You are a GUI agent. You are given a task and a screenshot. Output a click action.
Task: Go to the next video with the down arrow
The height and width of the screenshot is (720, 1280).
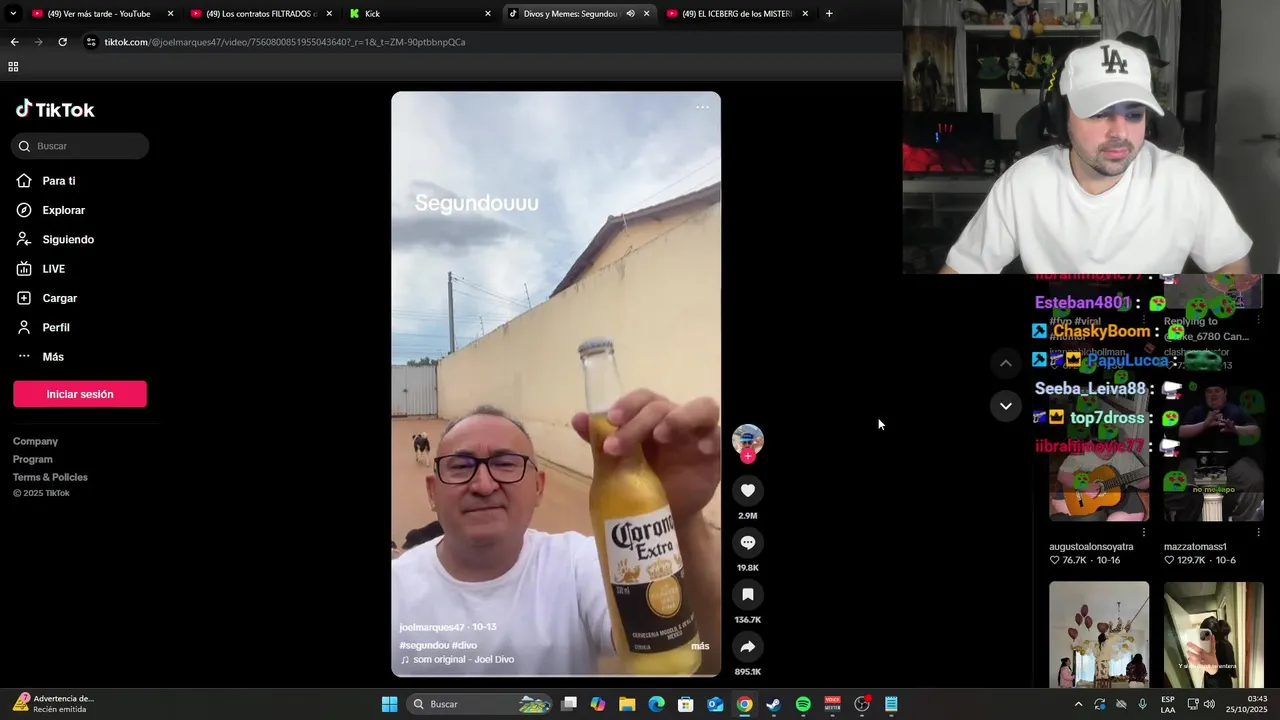pyautogui.click(x=1005, y=405)
